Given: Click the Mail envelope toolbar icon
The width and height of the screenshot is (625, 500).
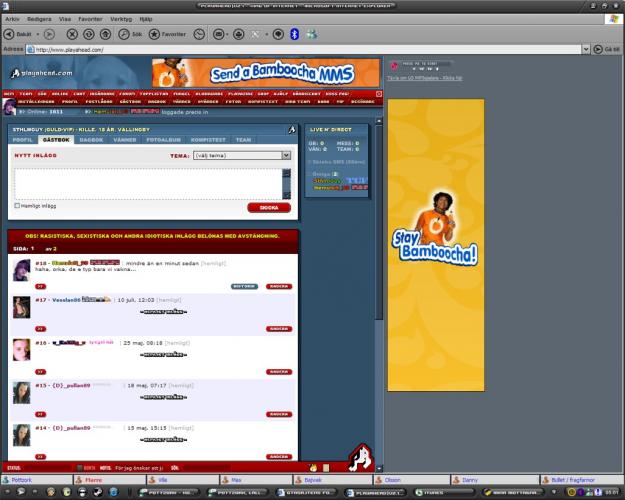Looking at the screenshot, I should 218,34.
